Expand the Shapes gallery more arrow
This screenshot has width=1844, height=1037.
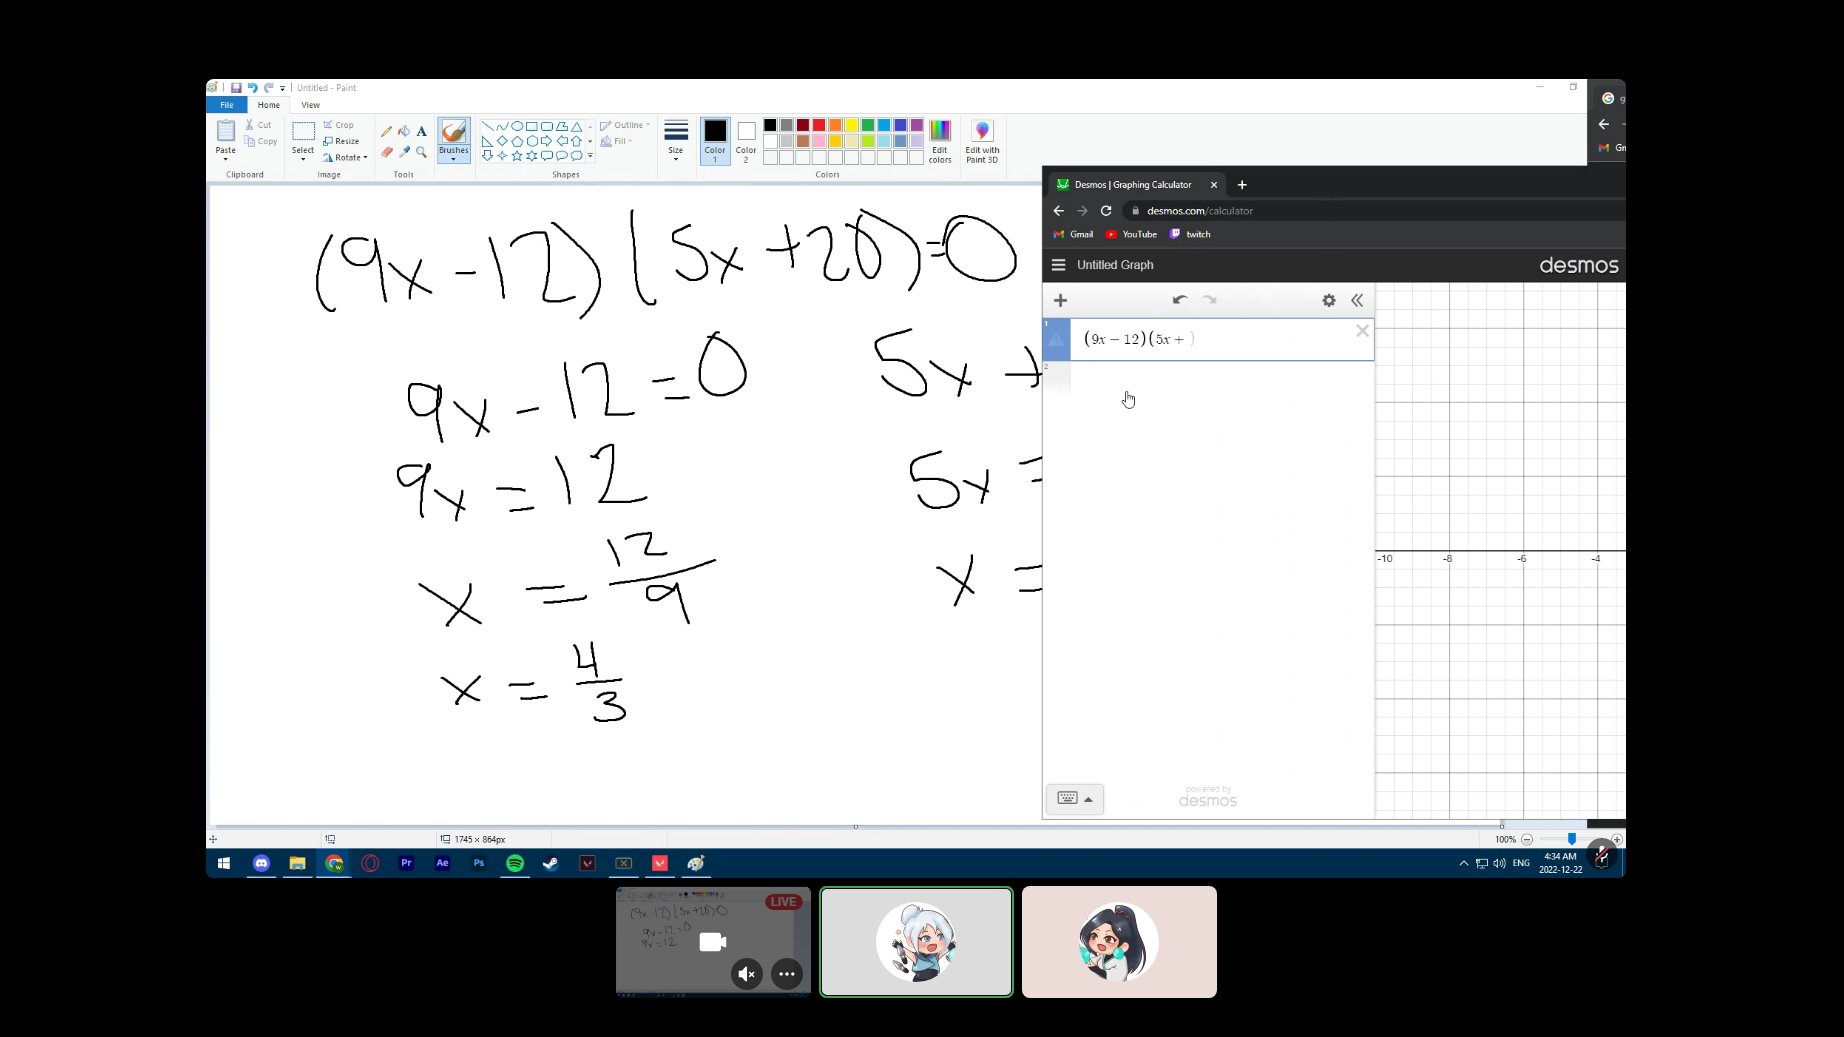click(590, 155)
